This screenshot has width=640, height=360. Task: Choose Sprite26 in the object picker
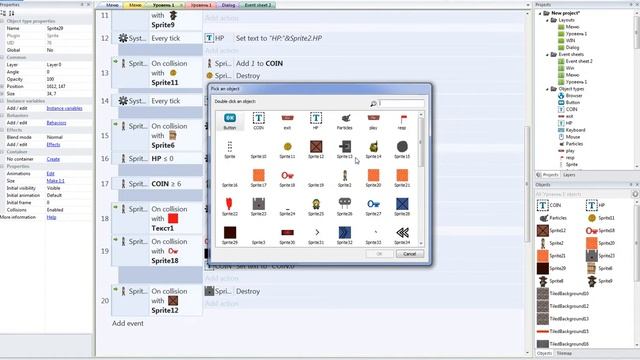(x=344, y=207)
